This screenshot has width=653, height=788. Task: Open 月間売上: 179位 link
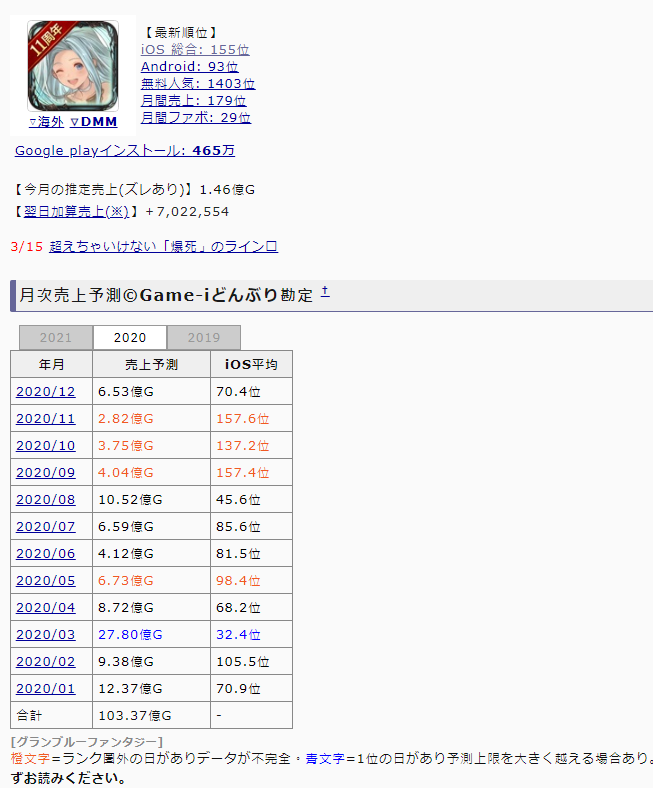pyautogui.click(x=194, y=101)
